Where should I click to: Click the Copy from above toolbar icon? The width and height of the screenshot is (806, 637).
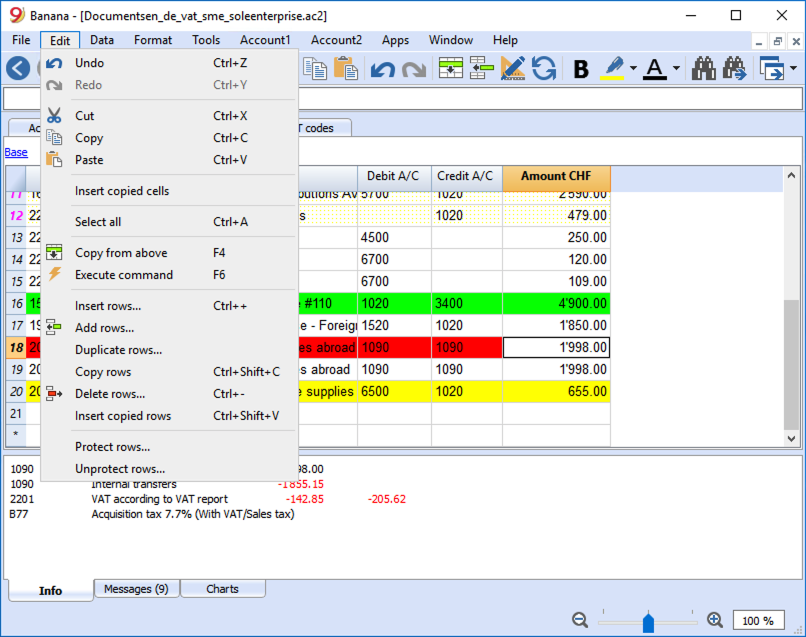451,68
